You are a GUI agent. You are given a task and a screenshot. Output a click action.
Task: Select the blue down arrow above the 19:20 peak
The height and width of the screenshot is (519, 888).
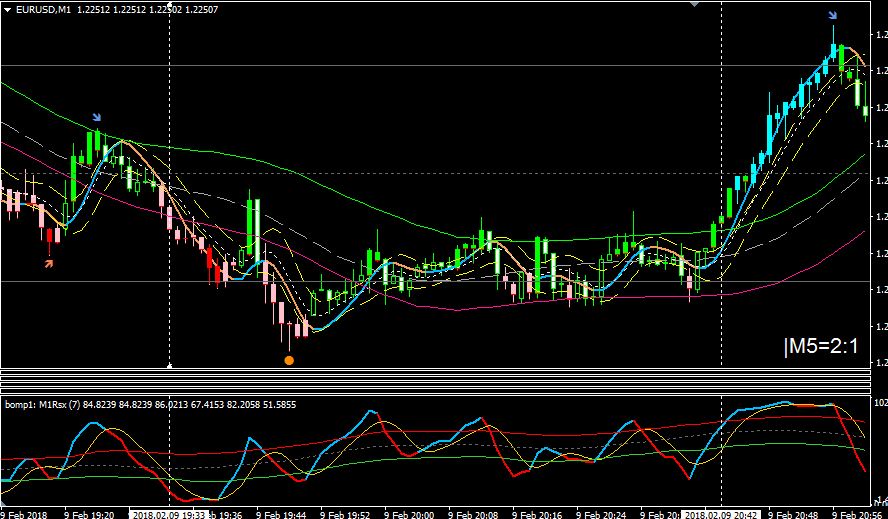click(97, 117)
